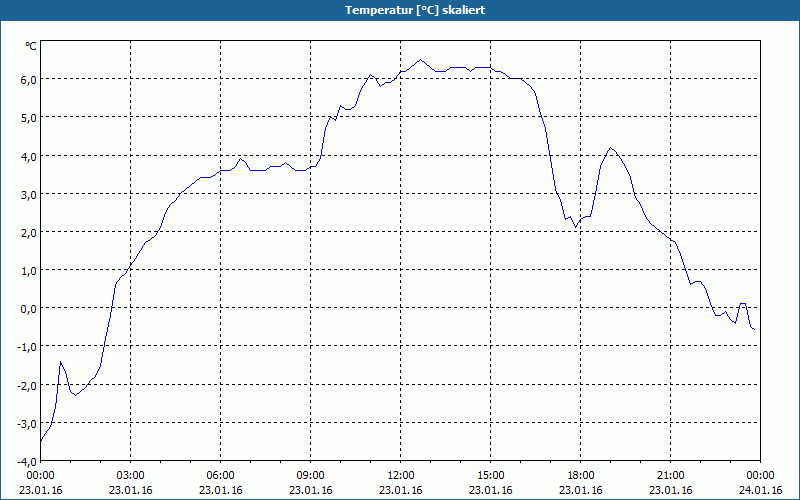The height and width of the screenshot is (500, 800).
Task: Click the 23.01.16 date under the first 00:00
Action: tap(41, 490)
